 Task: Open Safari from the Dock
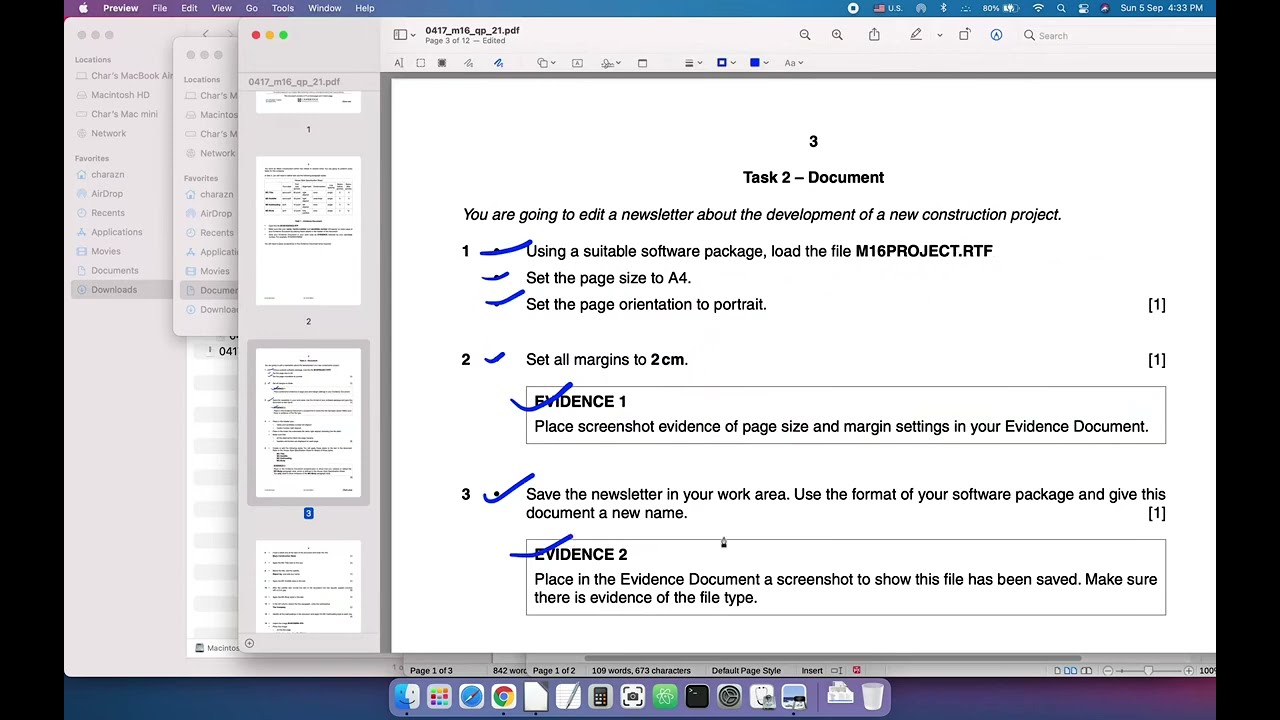(471, 696)
